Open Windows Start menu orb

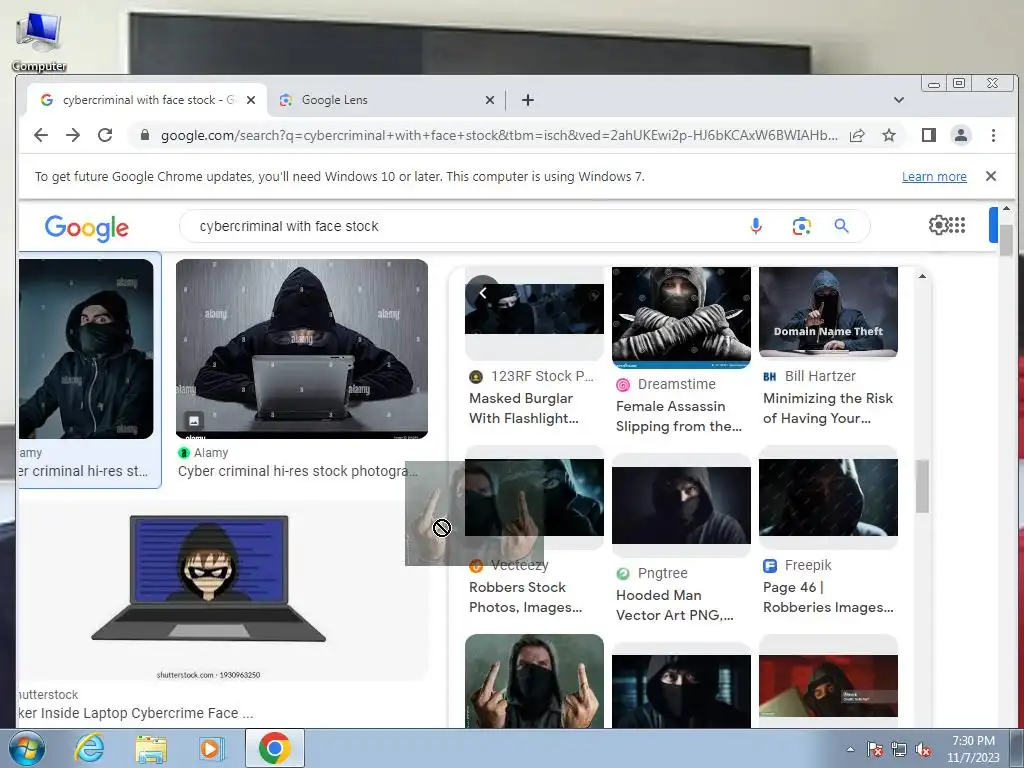(x=27, y=748)
